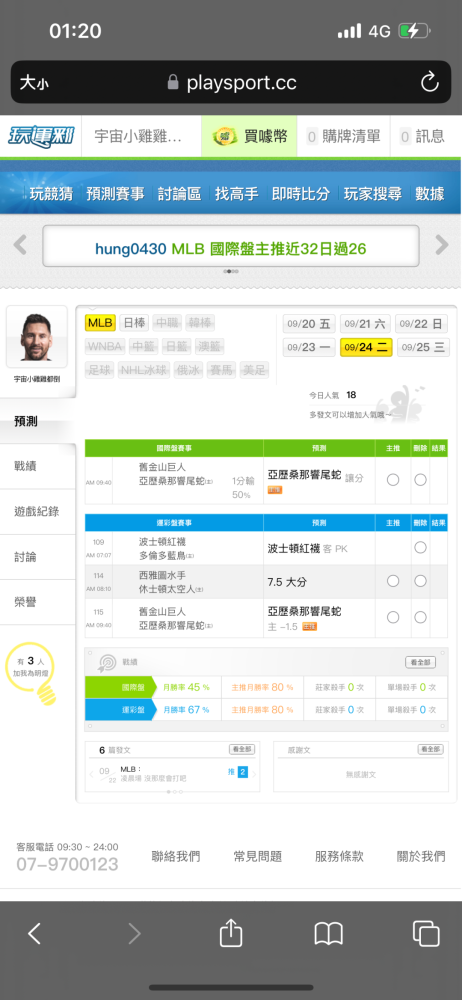Show previous banner with left arrow

click(x=20, y=245)
